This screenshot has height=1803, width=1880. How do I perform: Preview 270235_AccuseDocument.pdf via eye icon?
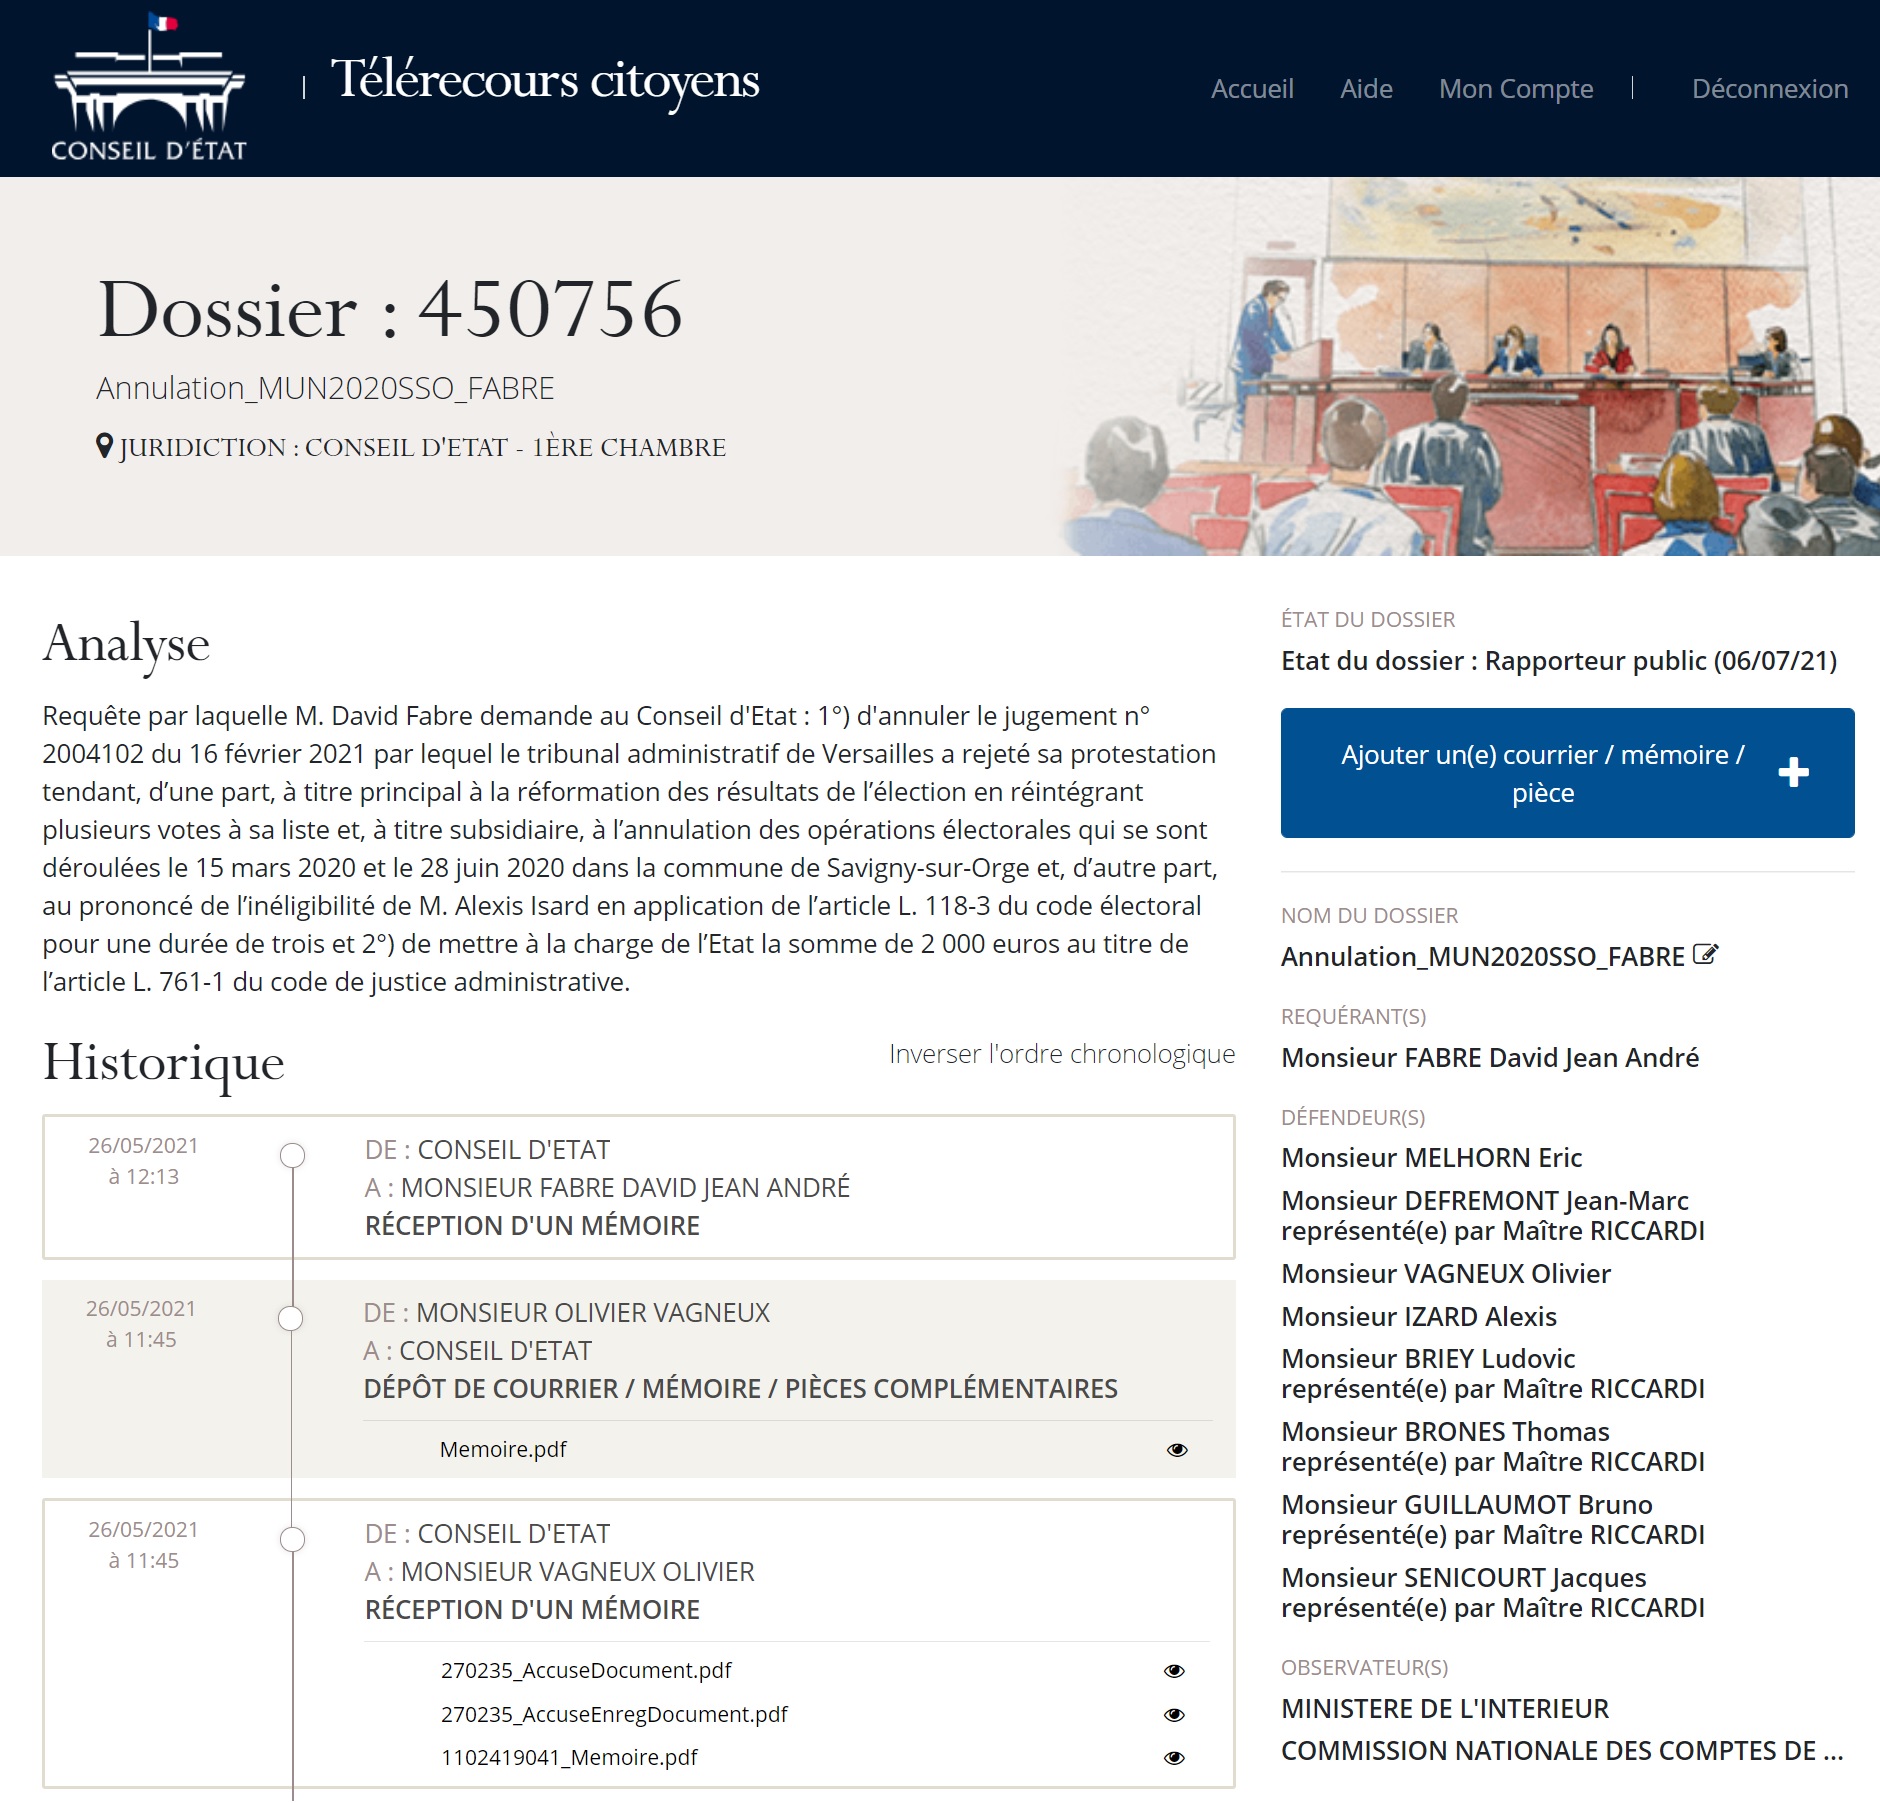point(1174,1671)
